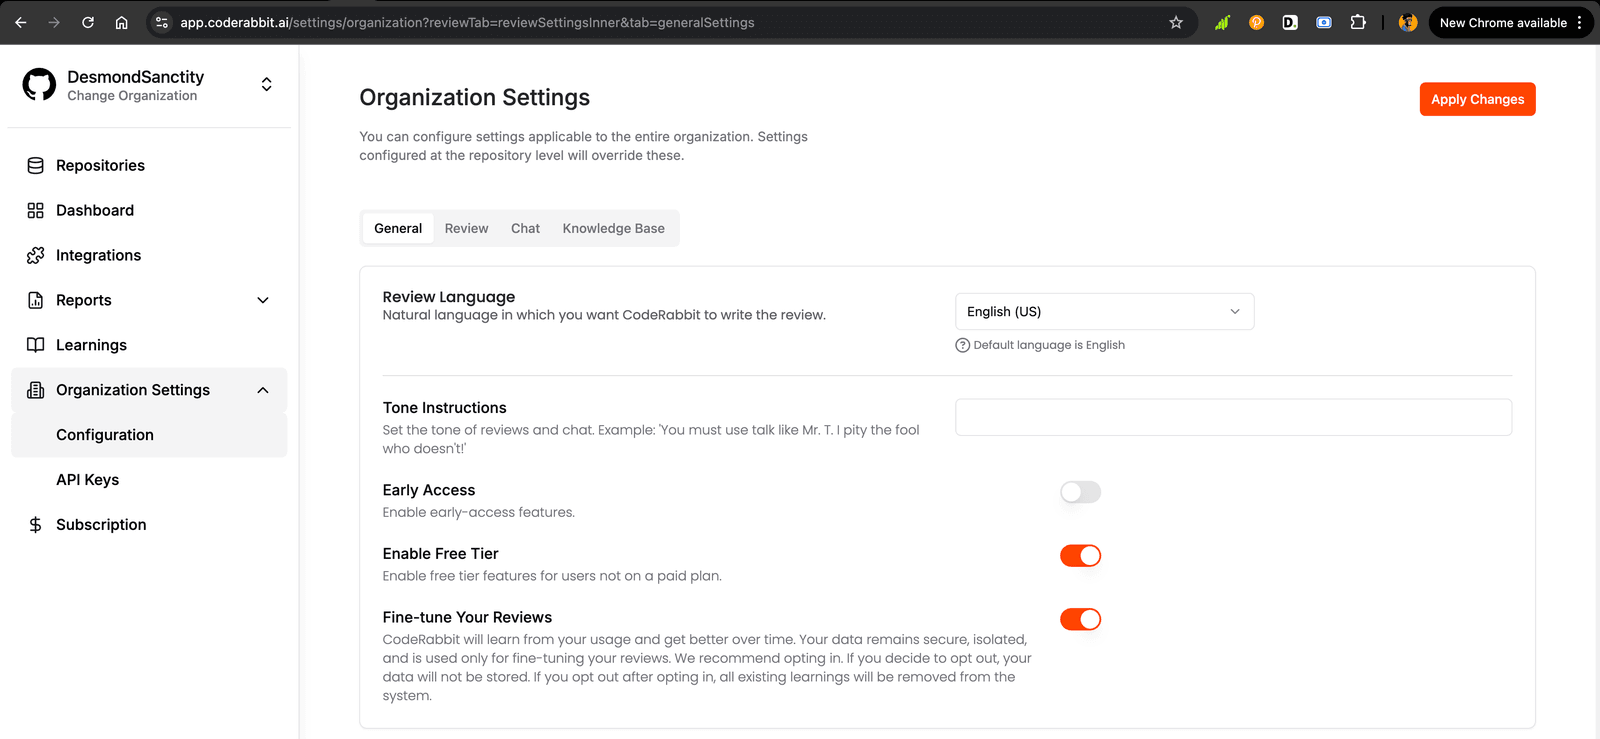
Task: Click the Subscription dollar icon
Action: pyautogui.click(x=36, y=525)
